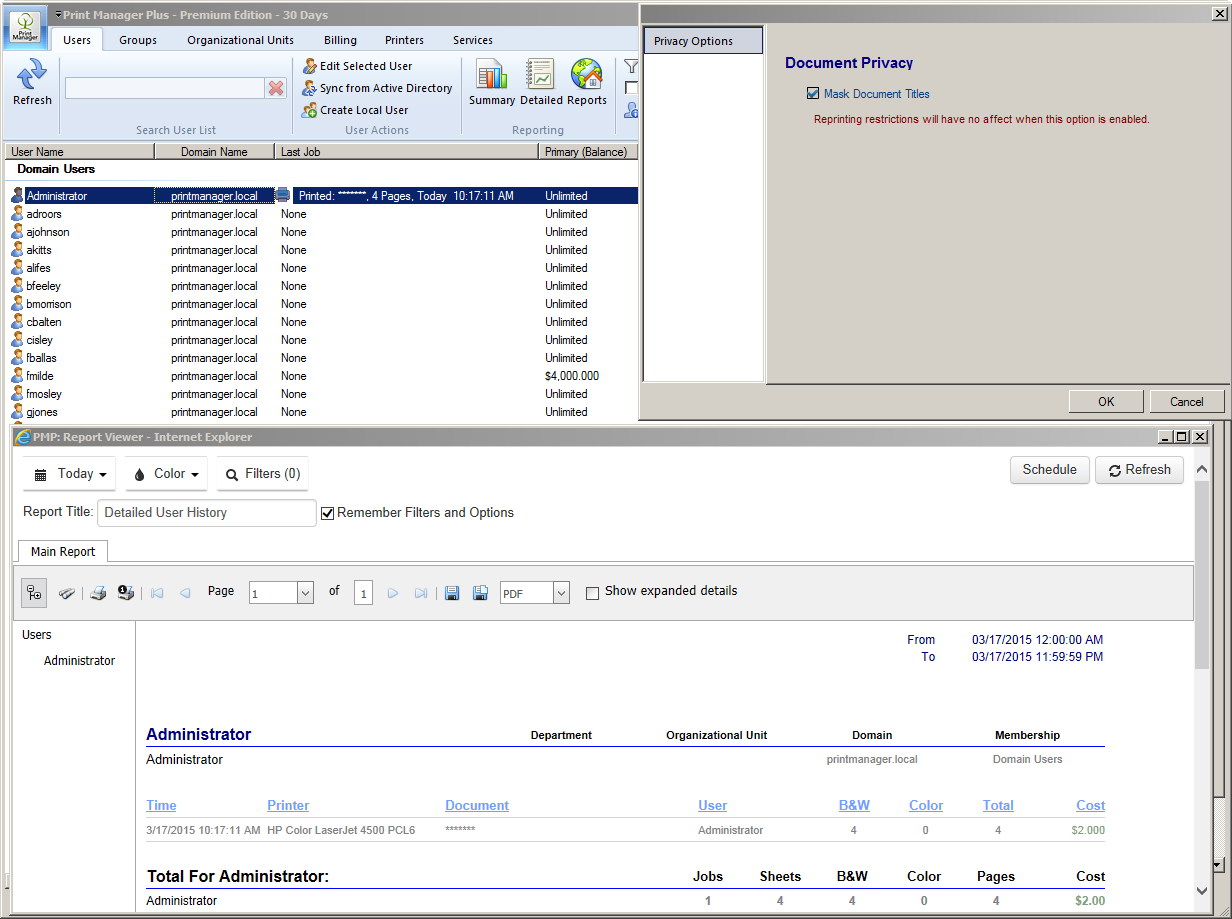Edit the Report Title text field

207,513
